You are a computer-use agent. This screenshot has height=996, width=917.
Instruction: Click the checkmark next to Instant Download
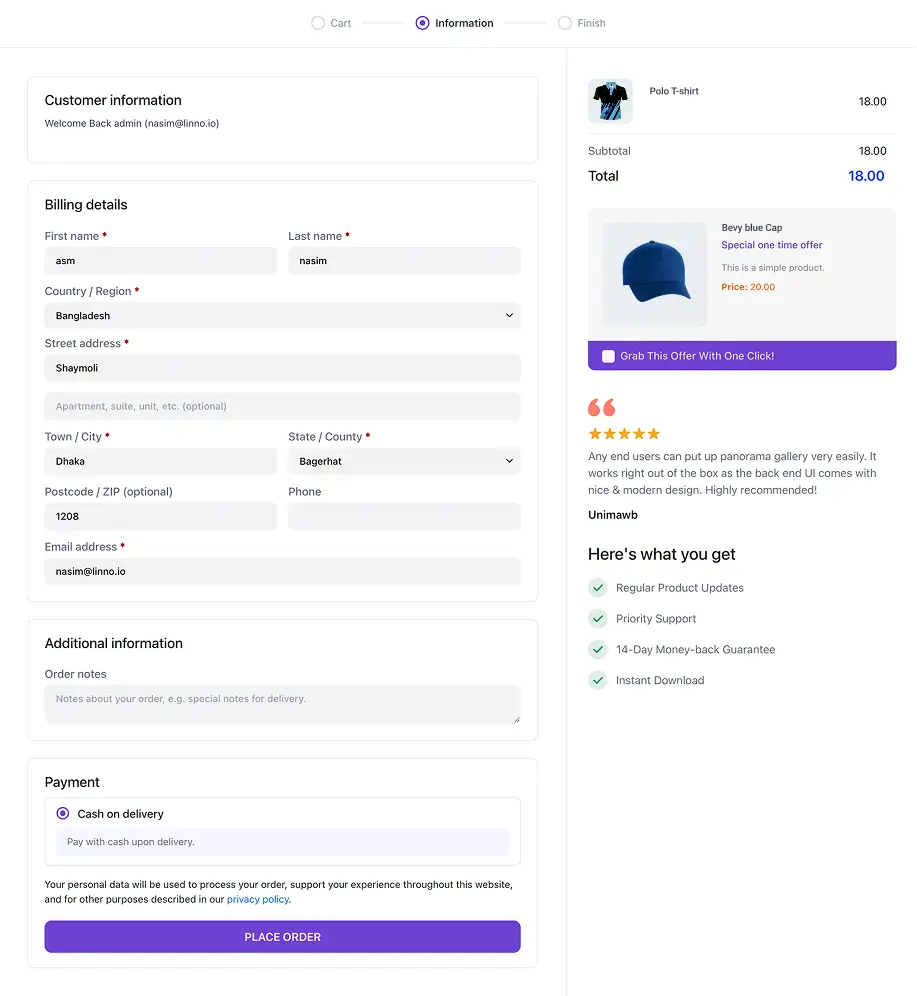click(597, 680)
